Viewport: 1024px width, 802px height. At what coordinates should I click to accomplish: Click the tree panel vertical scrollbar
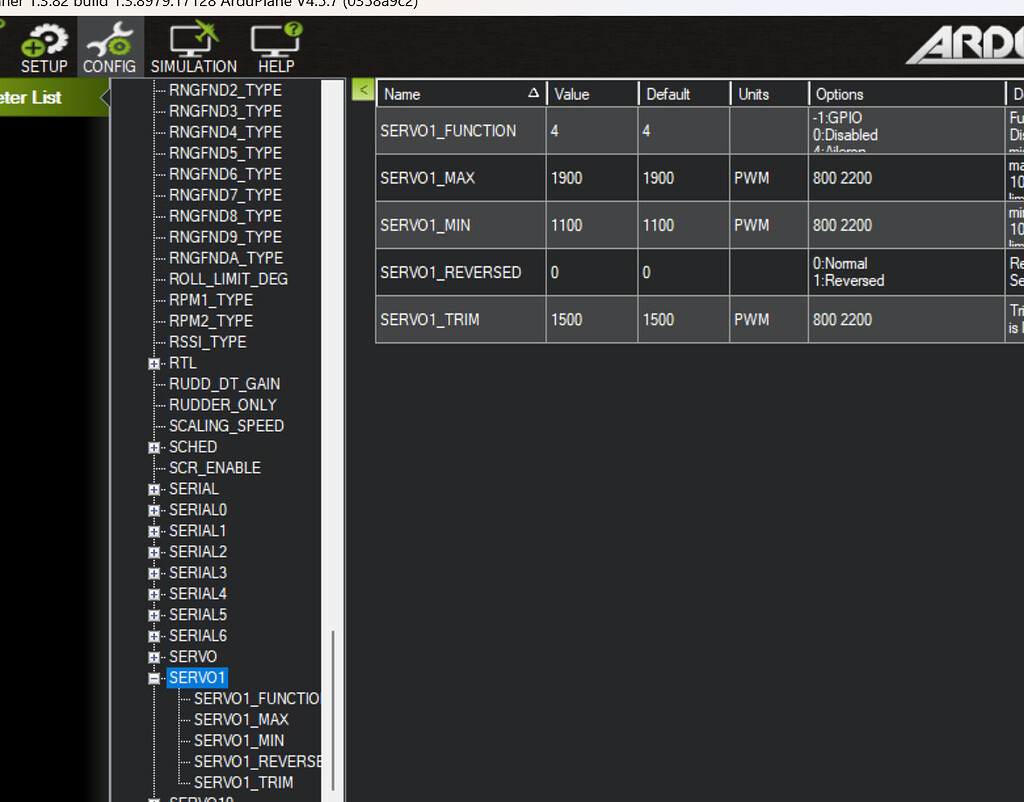[x=333, y=700]
